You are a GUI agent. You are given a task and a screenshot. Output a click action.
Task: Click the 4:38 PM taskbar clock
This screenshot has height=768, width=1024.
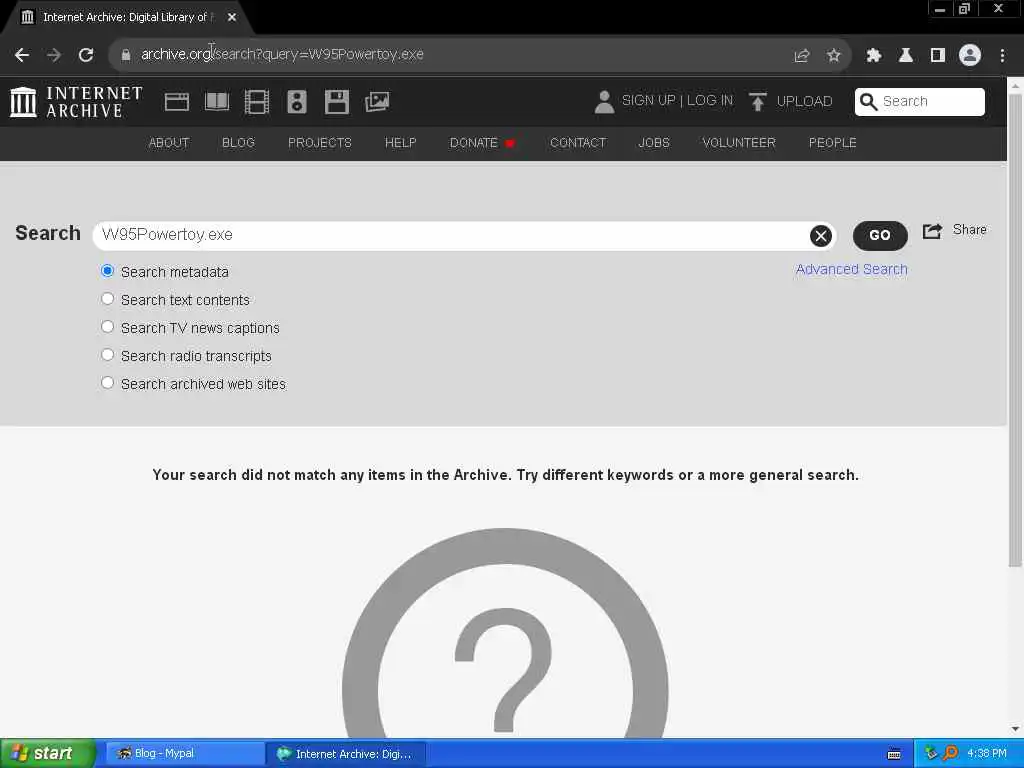987,754
